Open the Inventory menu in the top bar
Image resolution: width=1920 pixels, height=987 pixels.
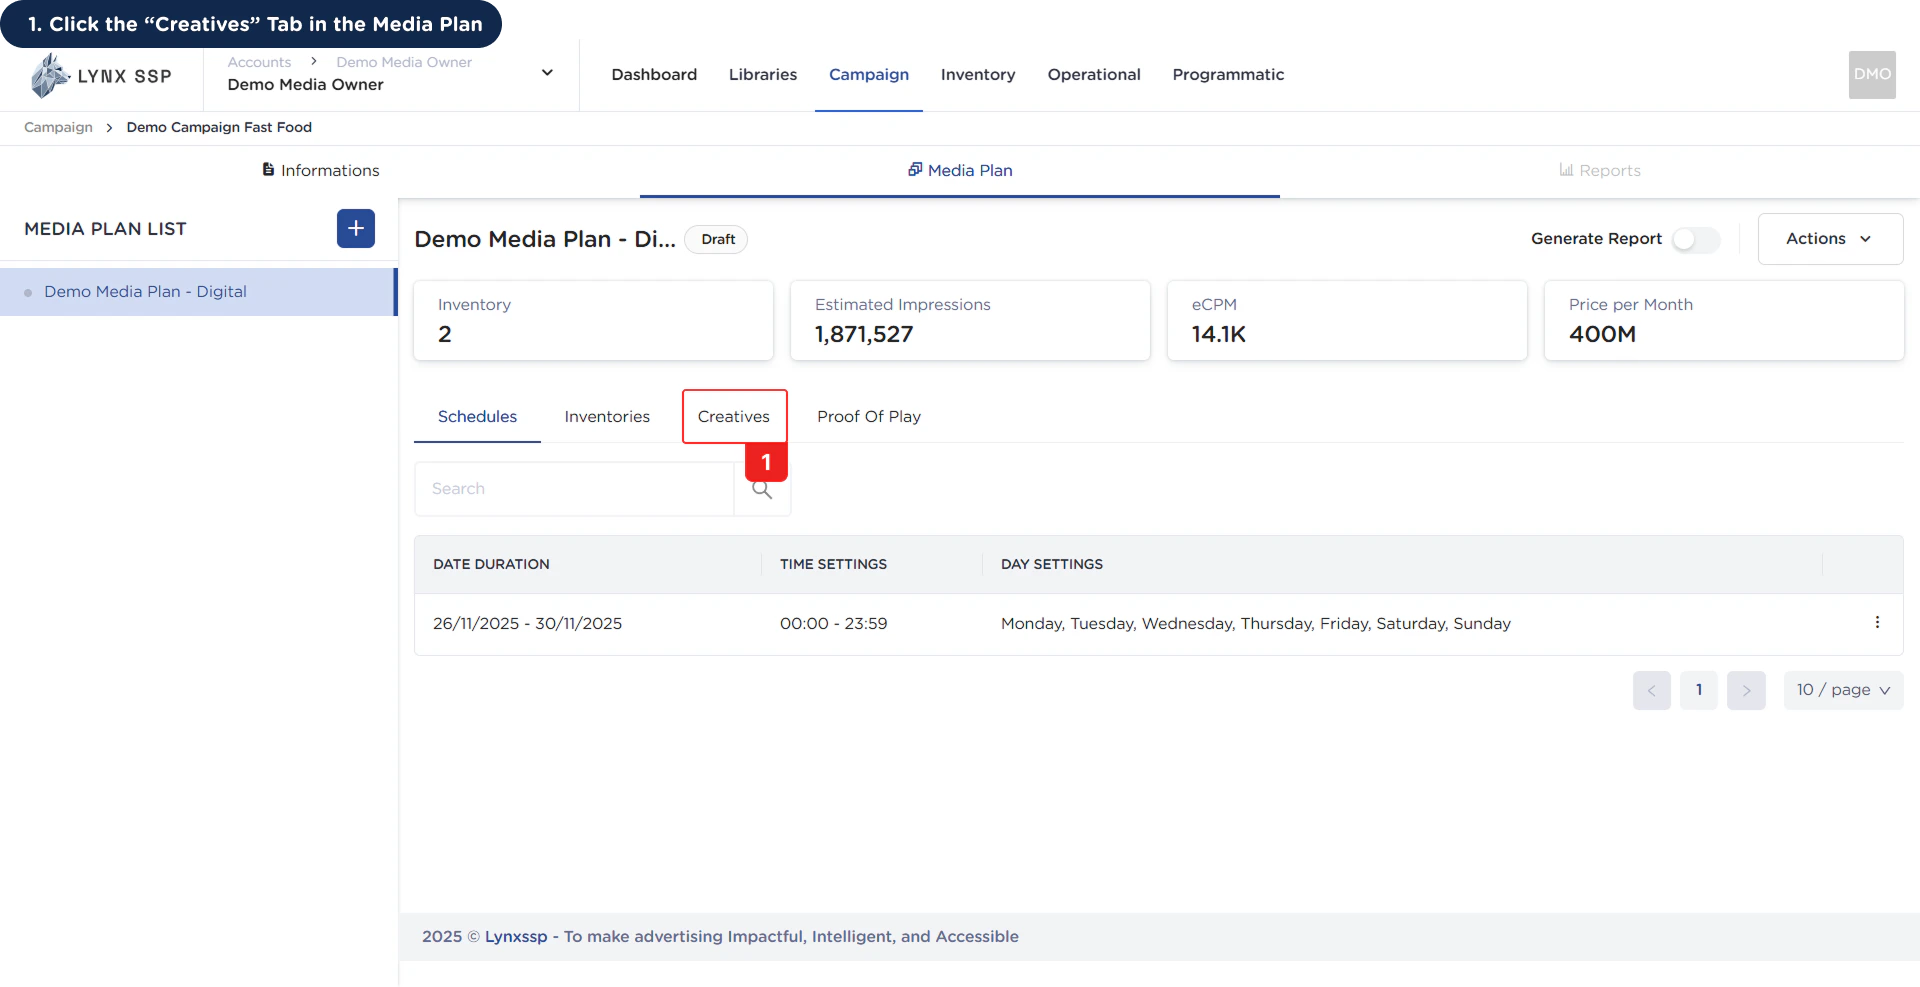point(978,74)
